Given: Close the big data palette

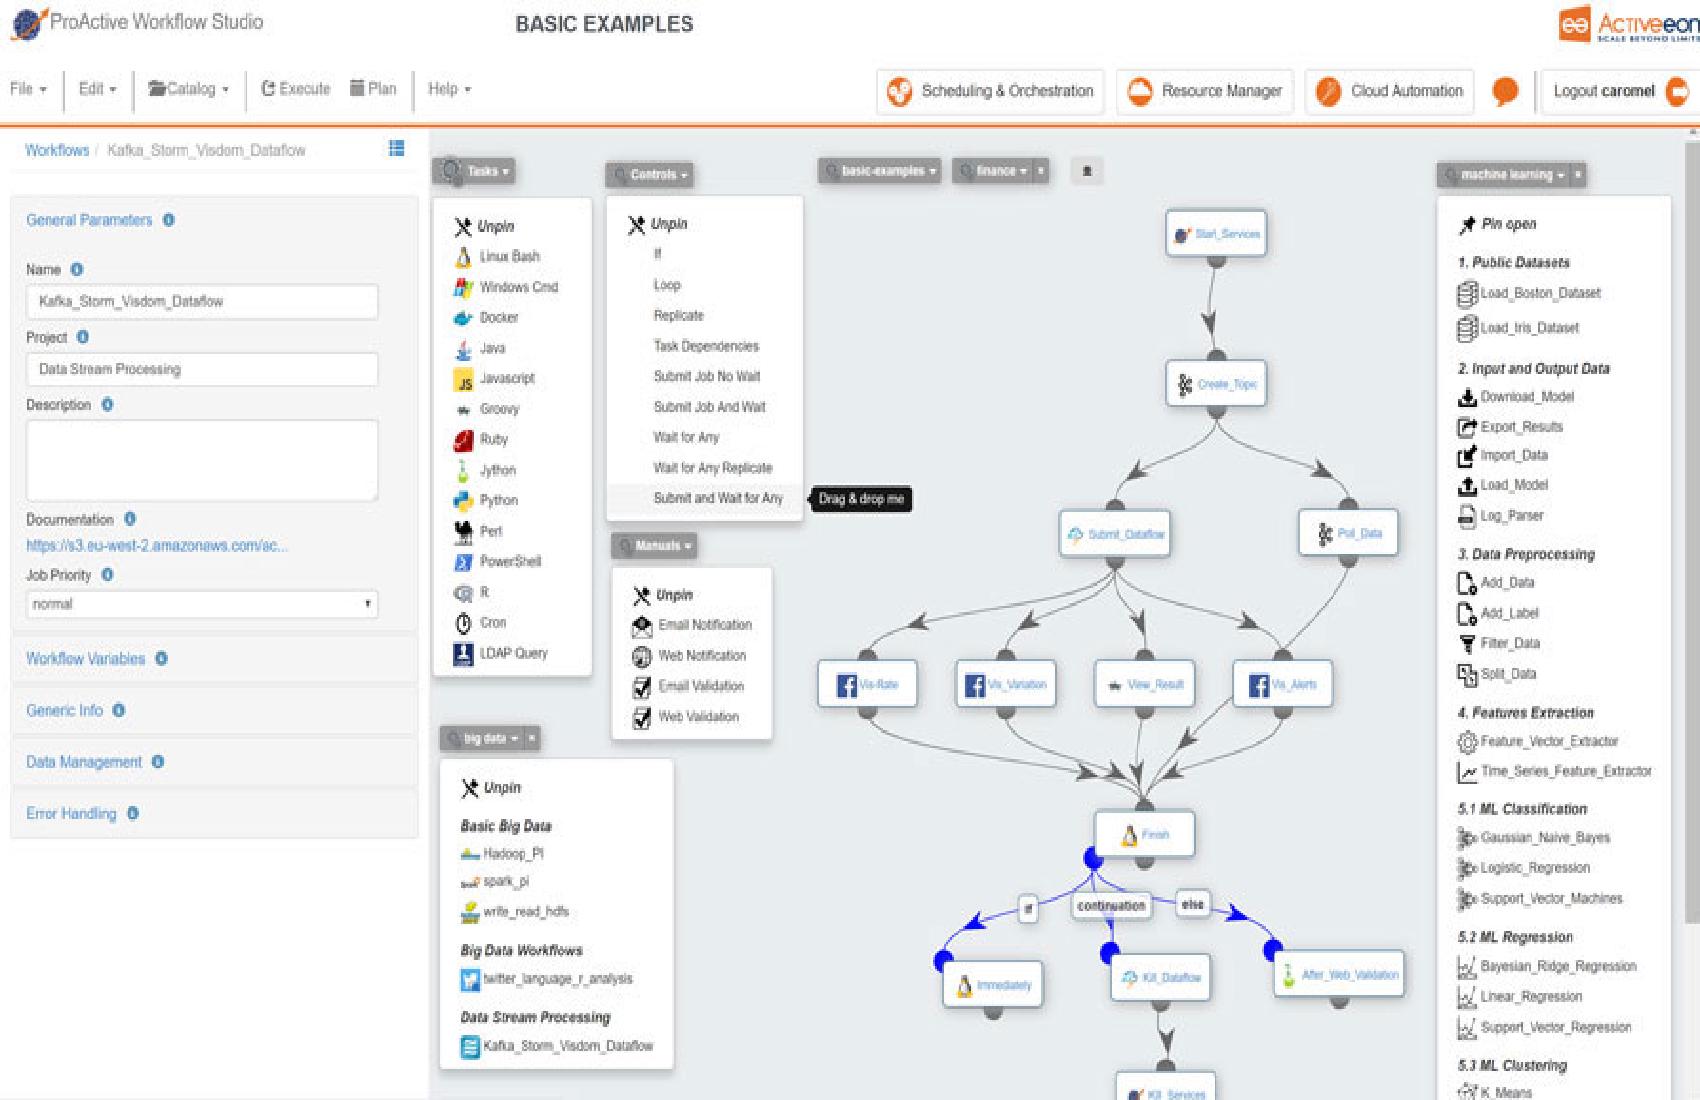Looking at the screenshot, I should point(532,738).
